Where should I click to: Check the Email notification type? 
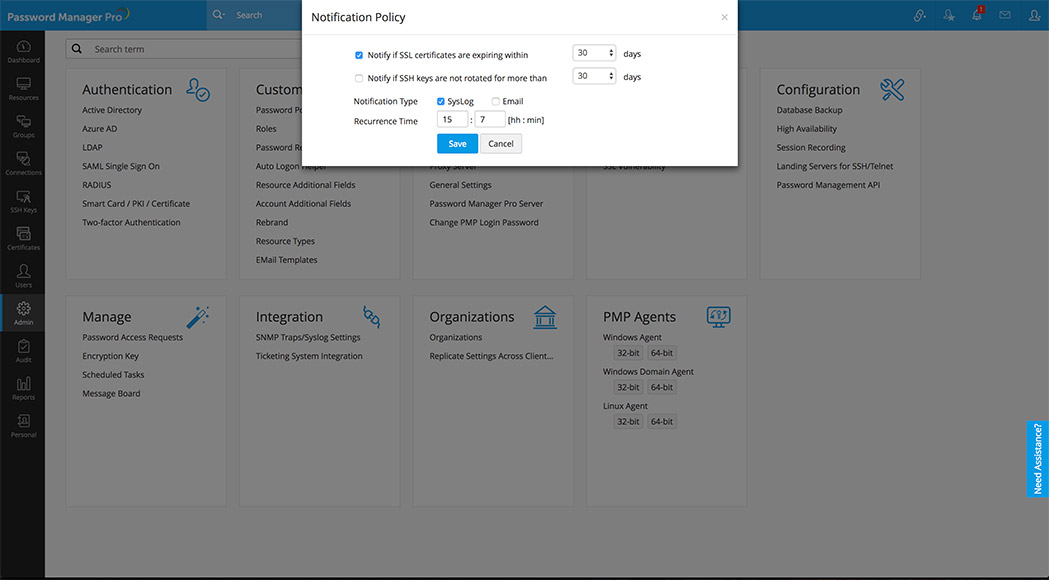pos(496,102)
